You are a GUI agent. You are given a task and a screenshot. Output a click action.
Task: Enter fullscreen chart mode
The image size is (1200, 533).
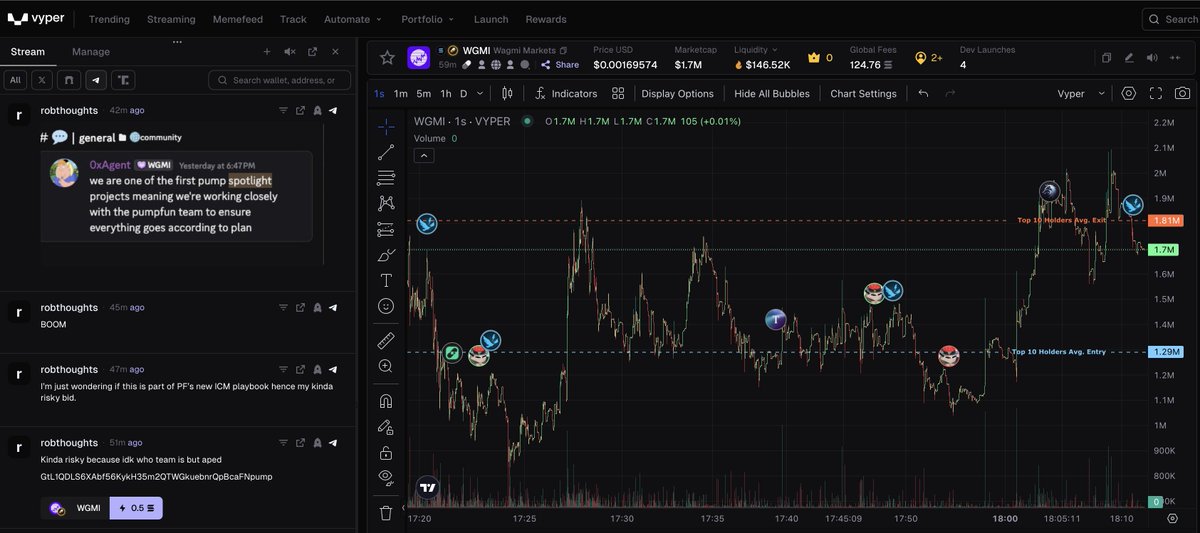(1156, 93)
